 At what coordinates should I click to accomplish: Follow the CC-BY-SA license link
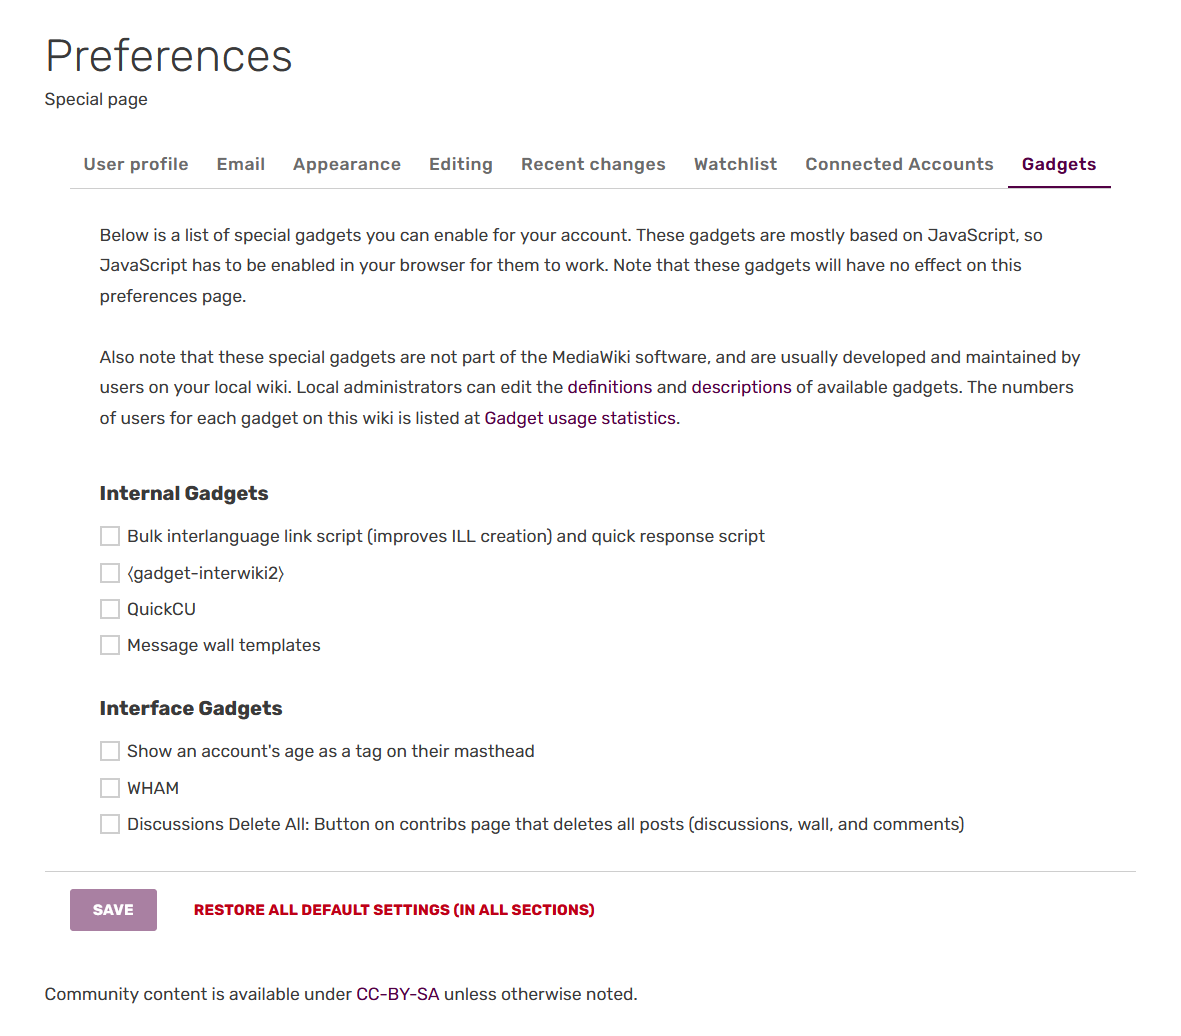click(398, 994)
